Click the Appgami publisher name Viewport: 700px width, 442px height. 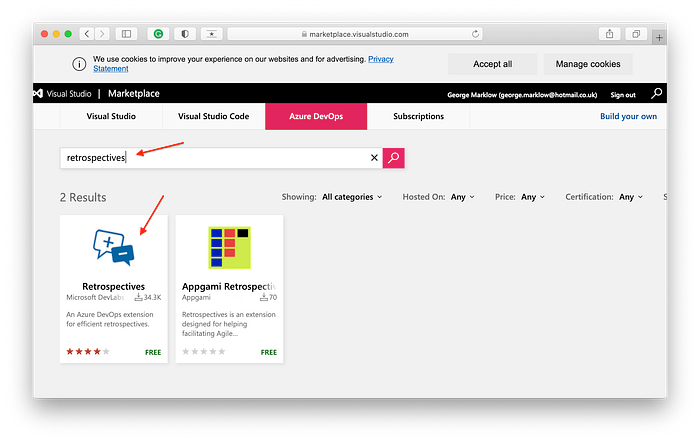[196, 297]
